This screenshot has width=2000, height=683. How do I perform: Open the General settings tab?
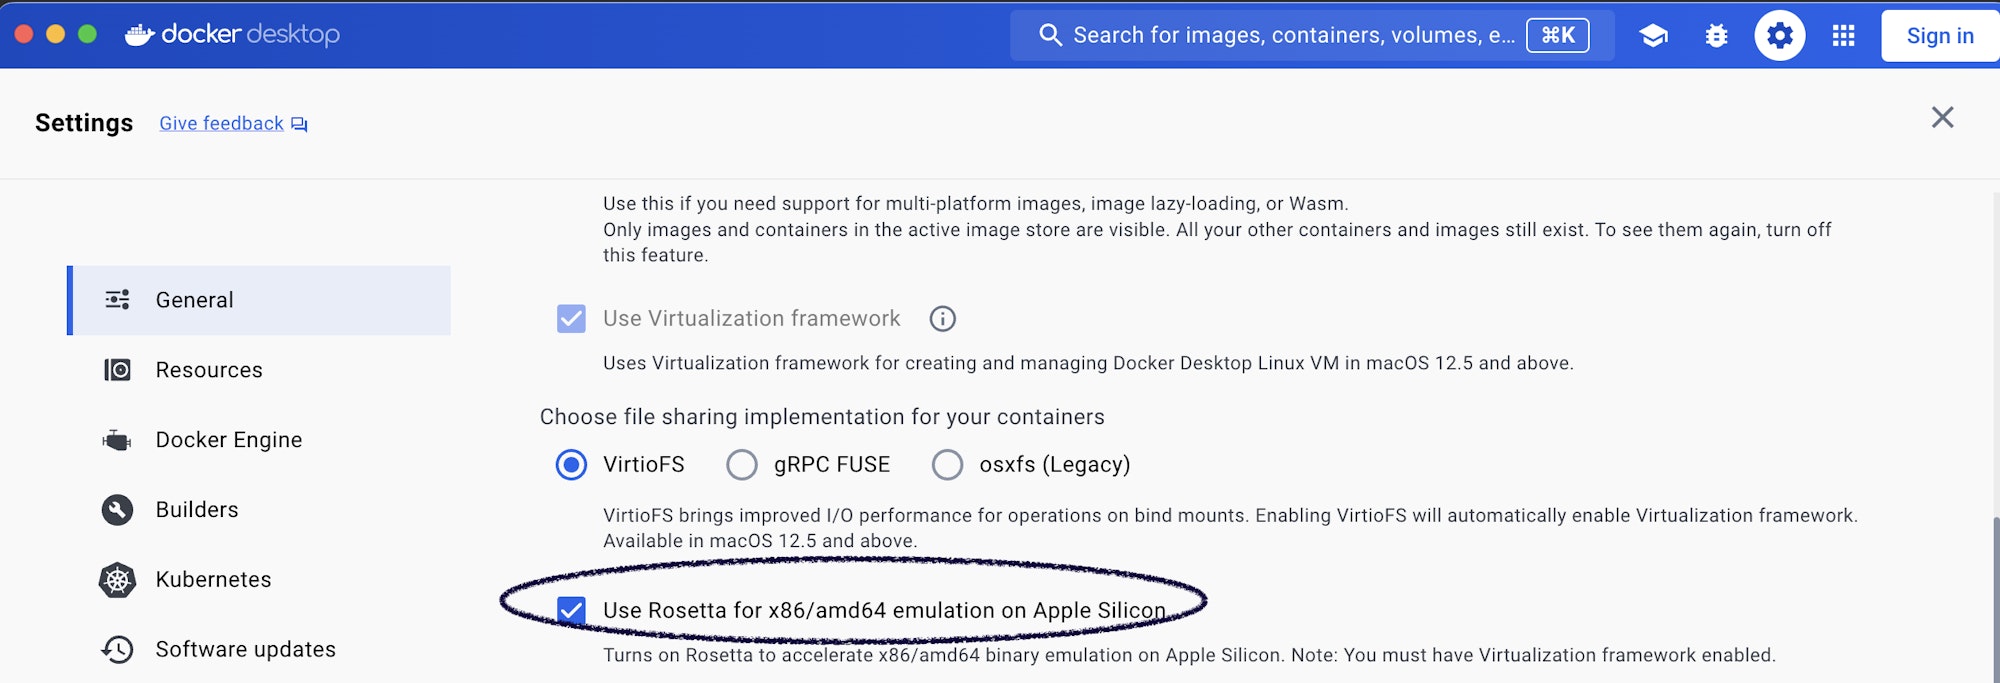(x=259, y=300)
